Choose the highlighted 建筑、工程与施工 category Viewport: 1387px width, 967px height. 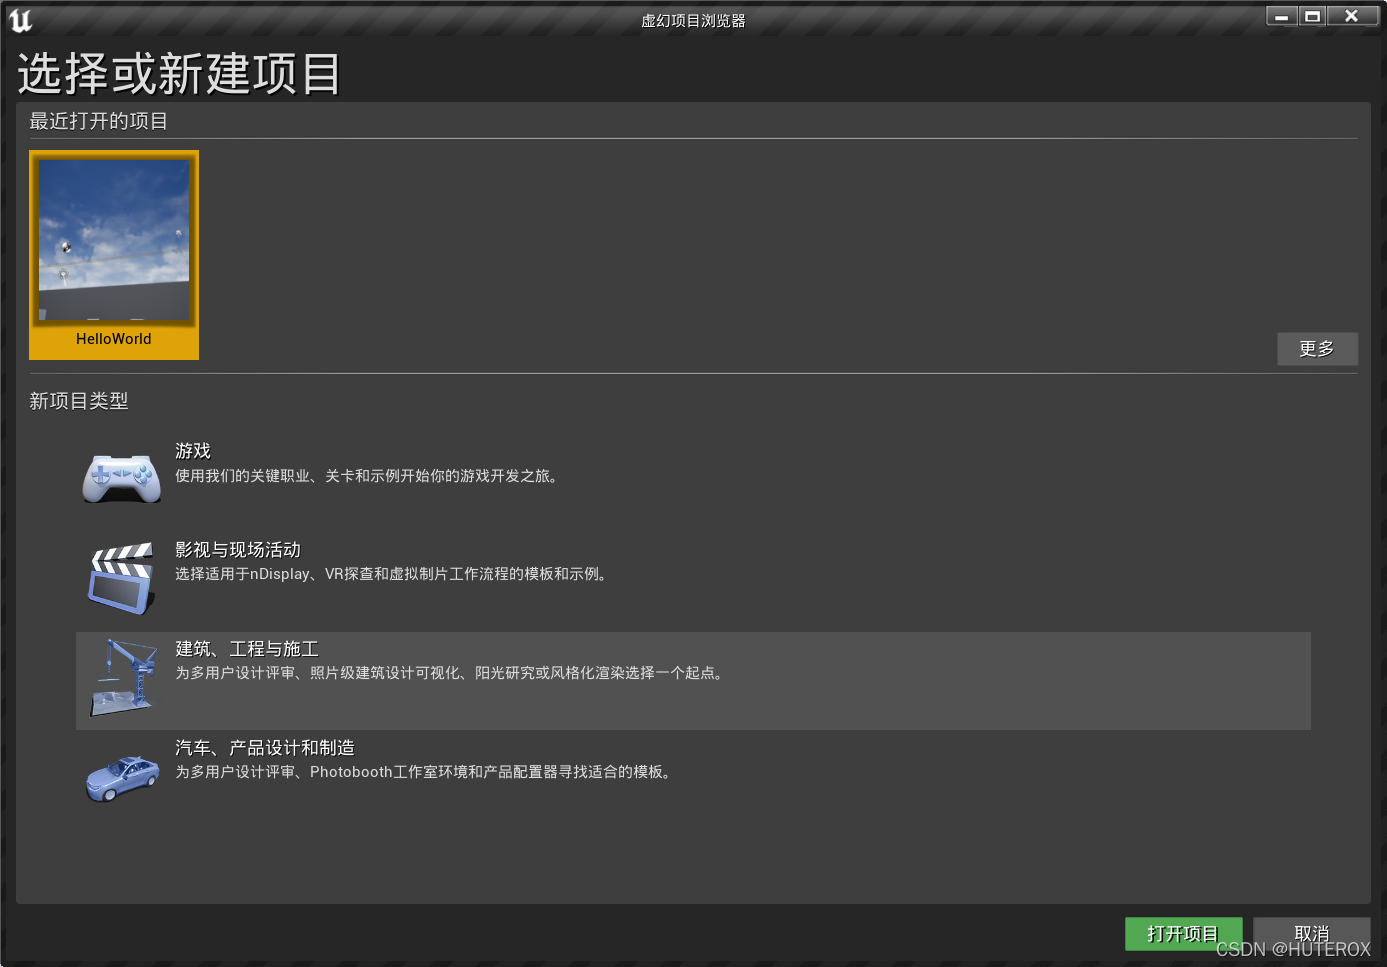tap(246, 648)
